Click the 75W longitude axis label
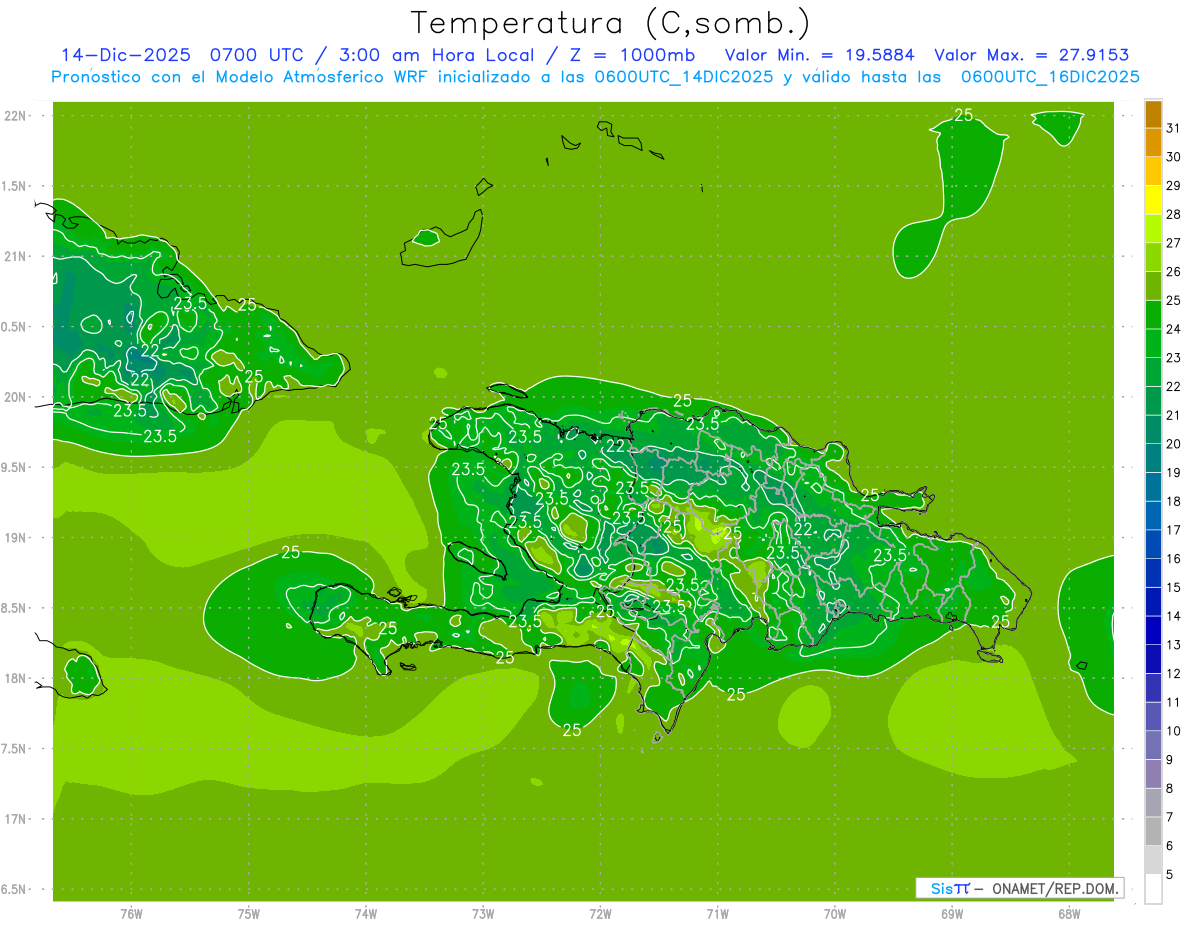 (249, 914)
